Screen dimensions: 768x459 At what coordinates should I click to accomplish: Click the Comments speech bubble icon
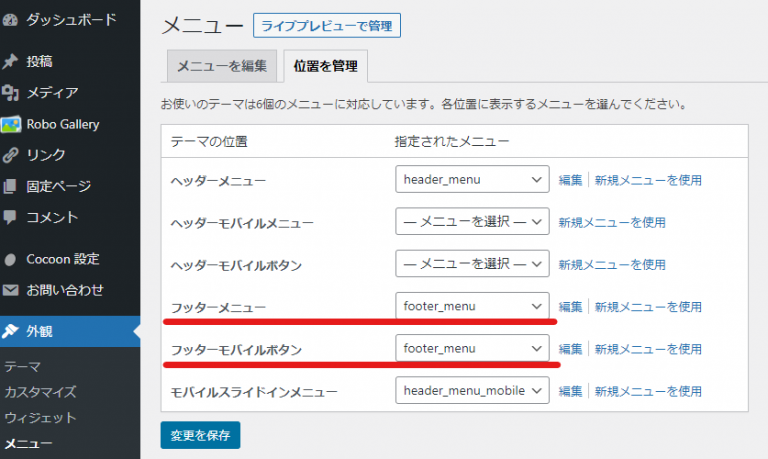point(10,217)
